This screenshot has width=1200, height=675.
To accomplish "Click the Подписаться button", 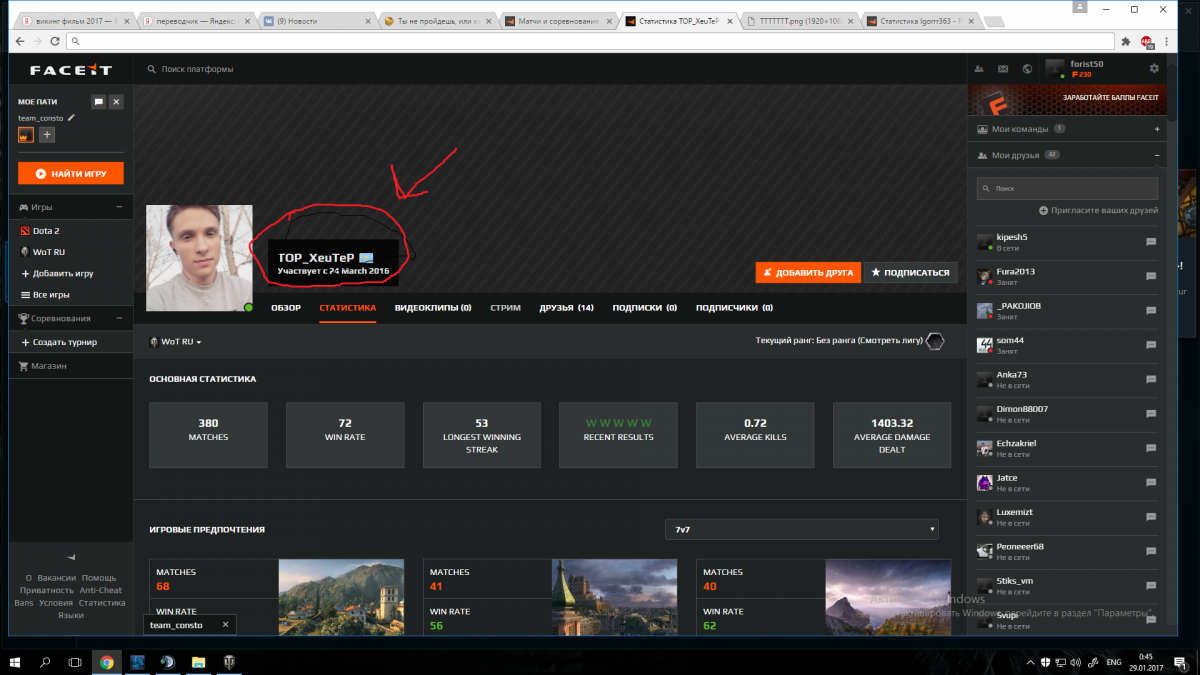I will pos(910,272).
